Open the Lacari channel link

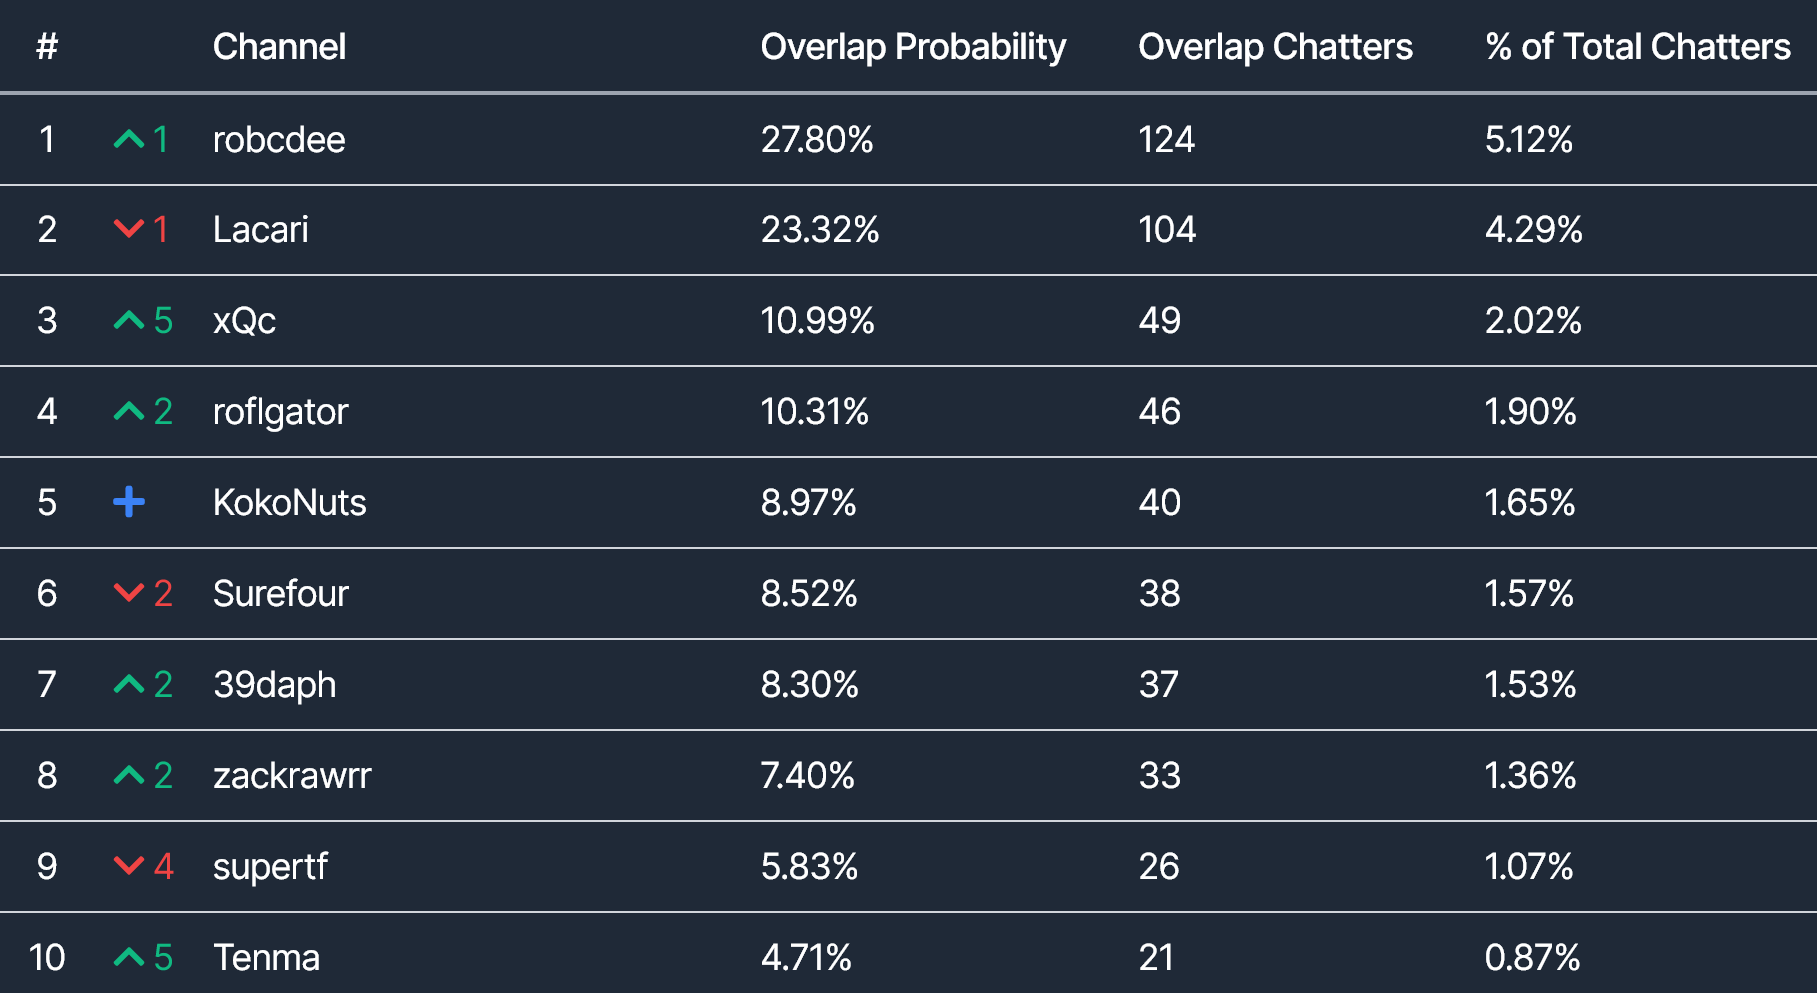point(261,230)
